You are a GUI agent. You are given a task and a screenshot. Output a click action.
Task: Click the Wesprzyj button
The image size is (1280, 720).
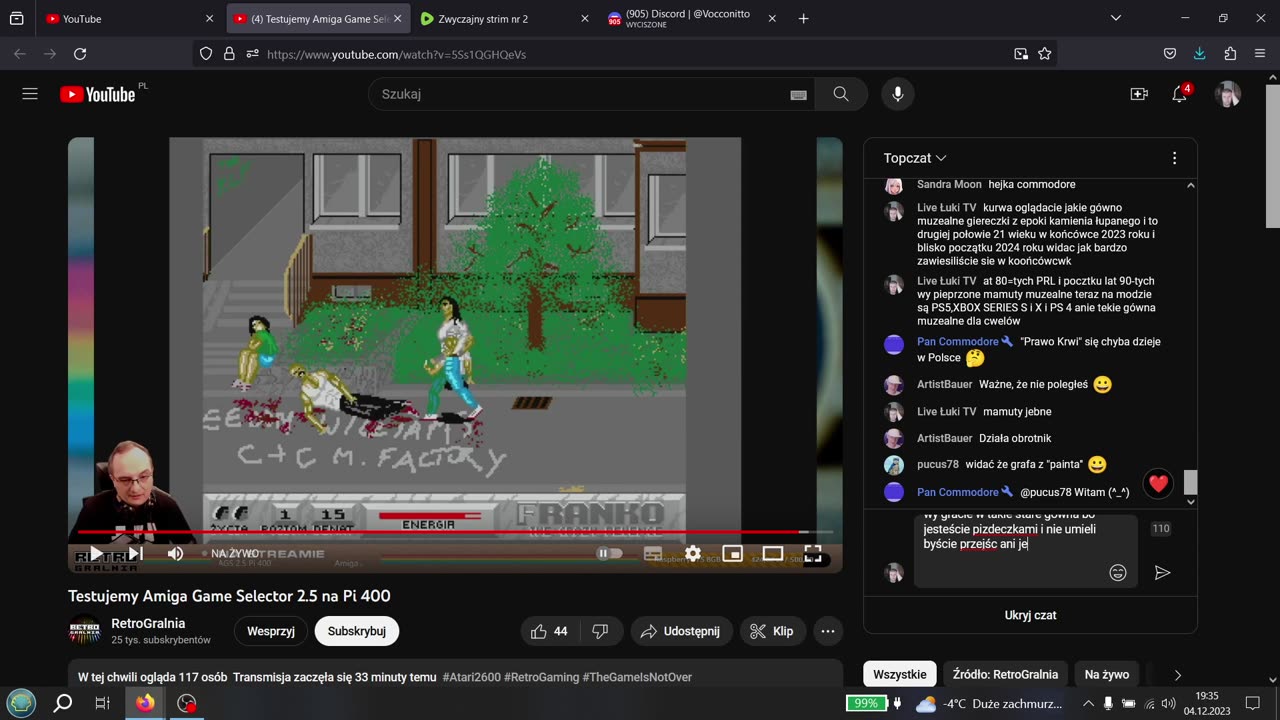coord(271,631)
